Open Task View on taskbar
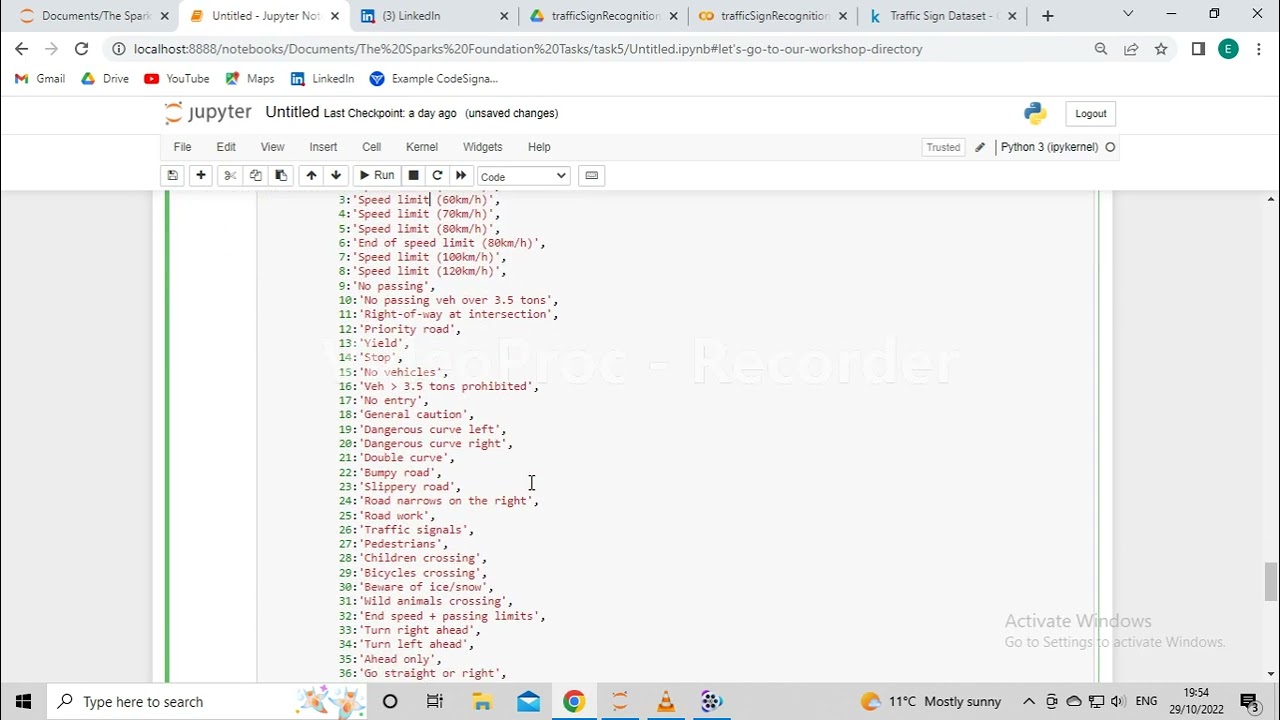The height and width of the screenshot is (720, 1280). click(435, 702)
